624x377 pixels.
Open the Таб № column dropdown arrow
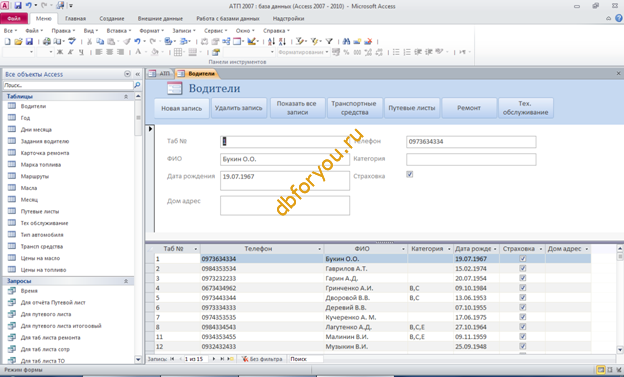pyautogui.click(x=195, y=249)
